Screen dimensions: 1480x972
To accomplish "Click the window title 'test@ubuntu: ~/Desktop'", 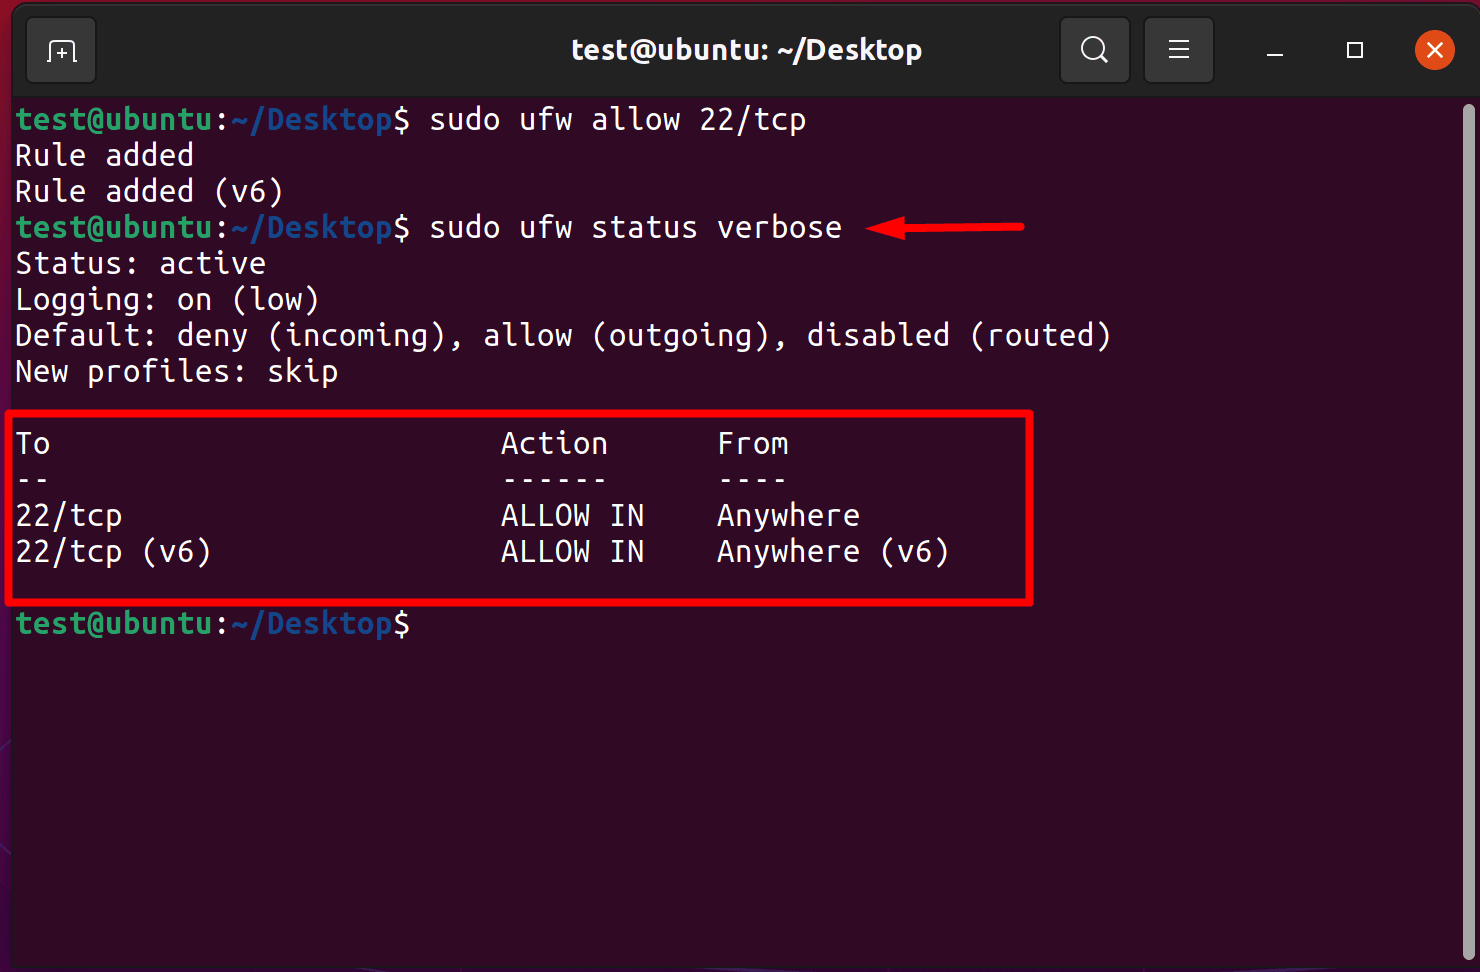I will 746,49.
